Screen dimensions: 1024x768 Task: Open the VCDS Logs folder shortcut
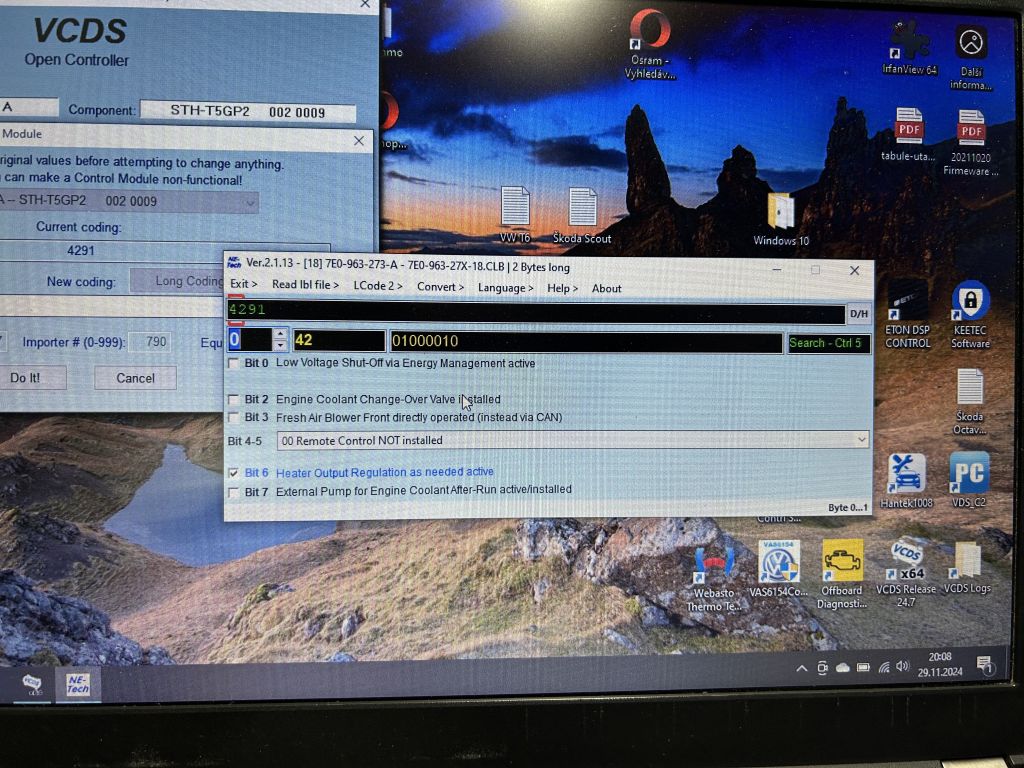967,562
